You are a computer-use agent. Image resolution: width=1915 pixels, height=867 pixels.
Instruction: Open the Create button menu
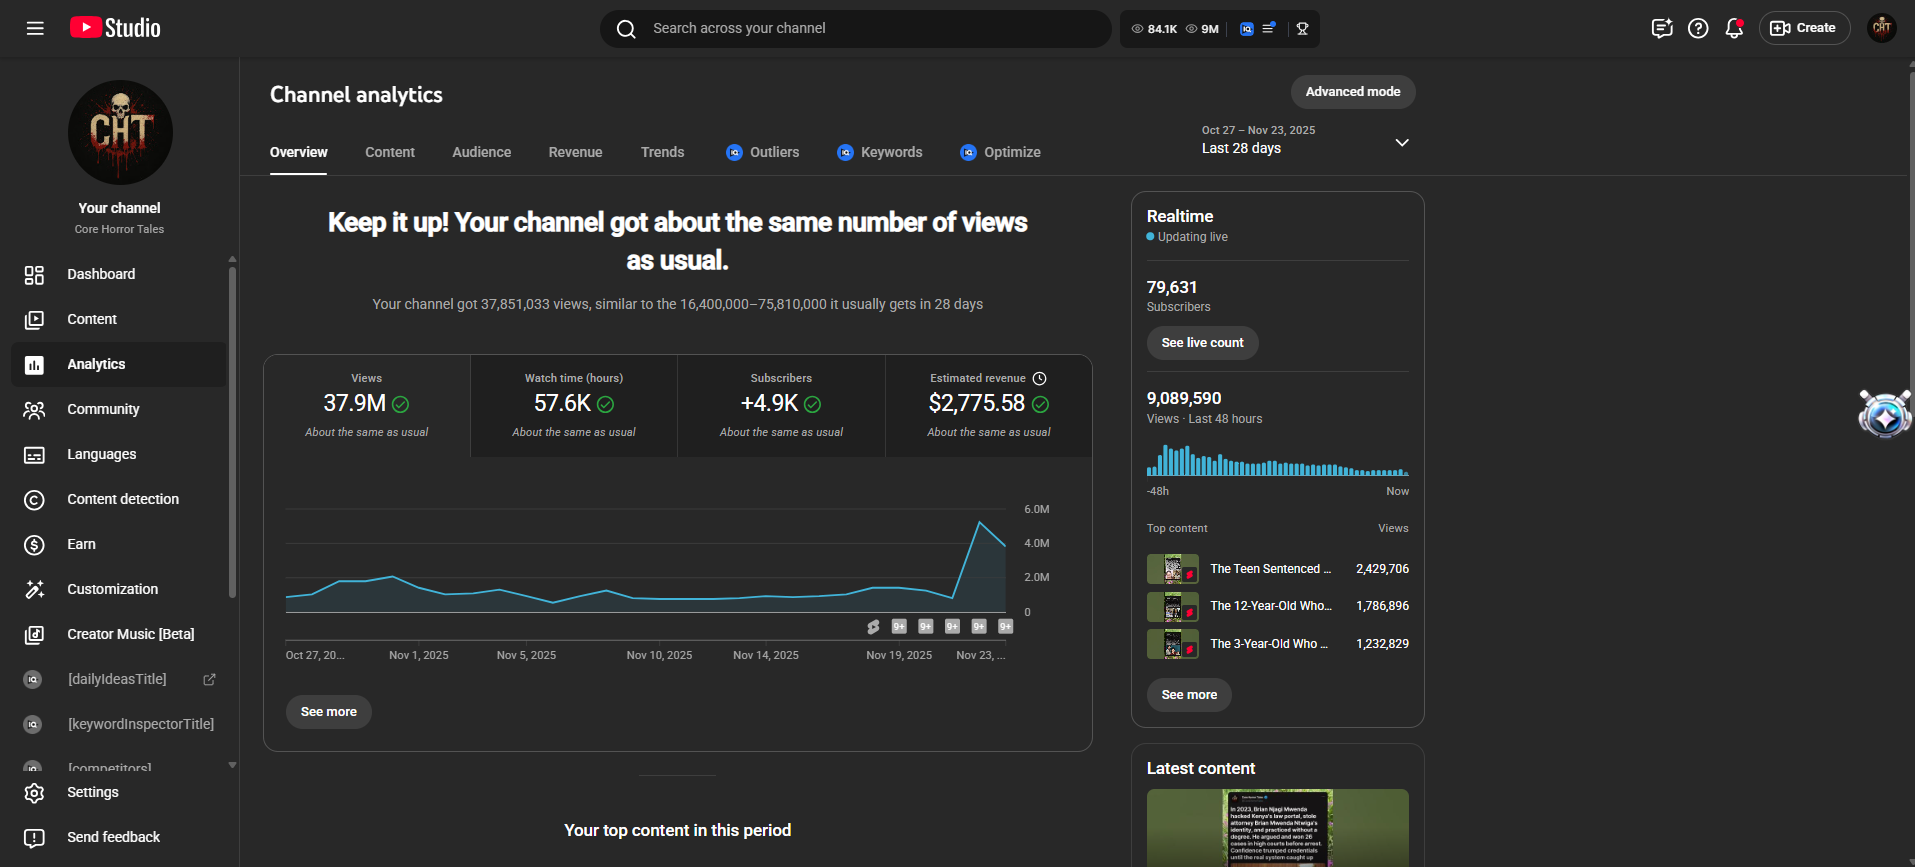[x=1804, y=28]
